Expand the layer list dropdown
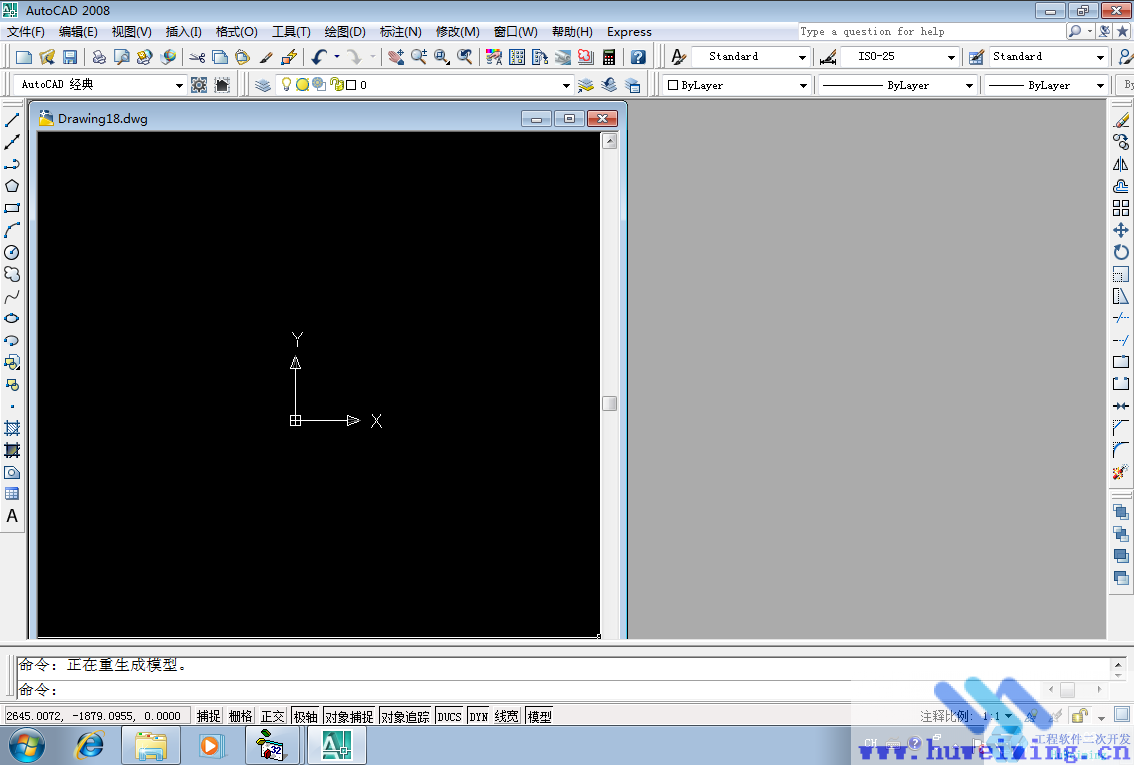 pos(566,85)
